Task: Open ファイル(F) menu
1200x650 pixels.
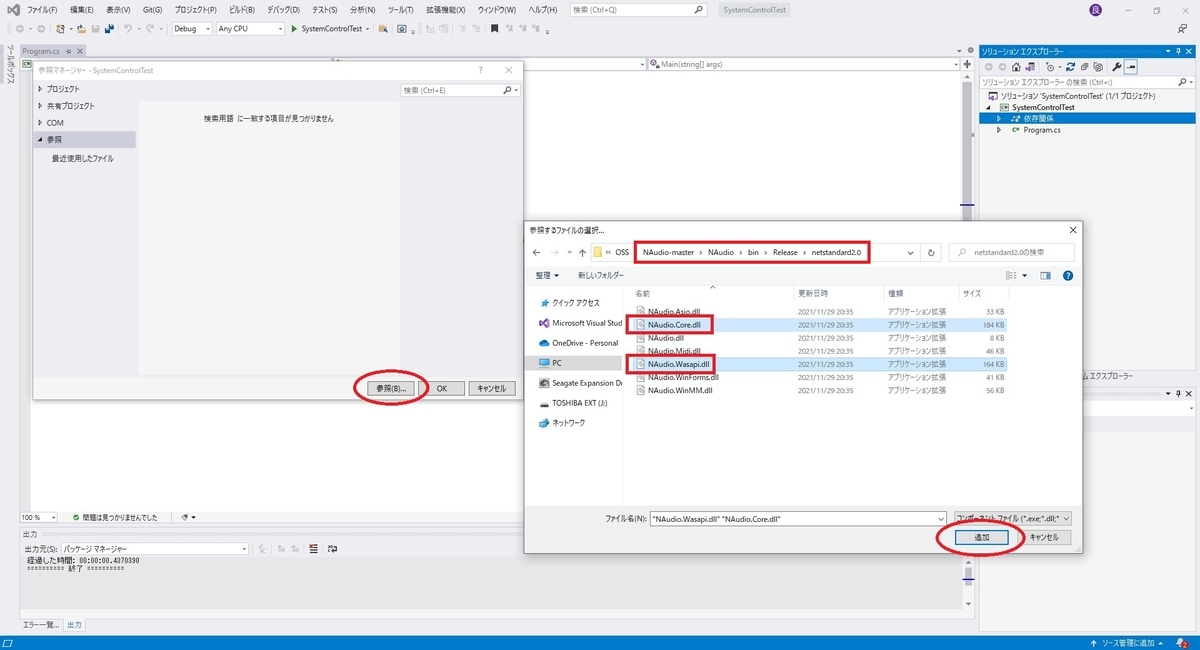Action: pos(41,9)
